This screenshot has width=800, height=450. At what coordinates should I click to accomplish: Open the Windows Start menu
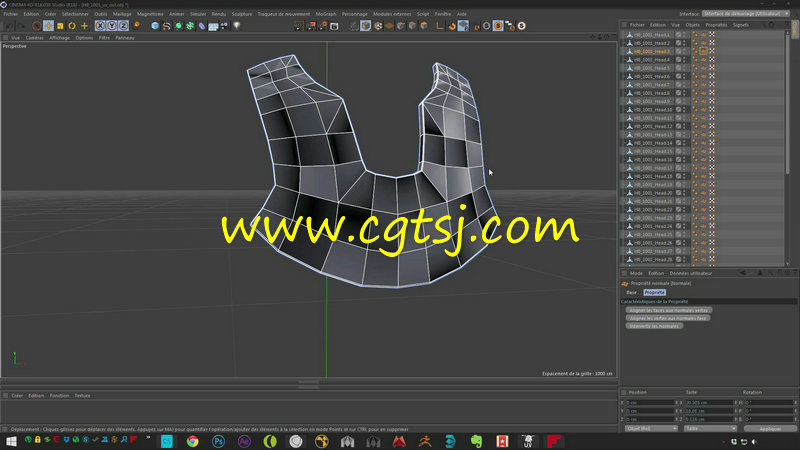coord(11,441)
